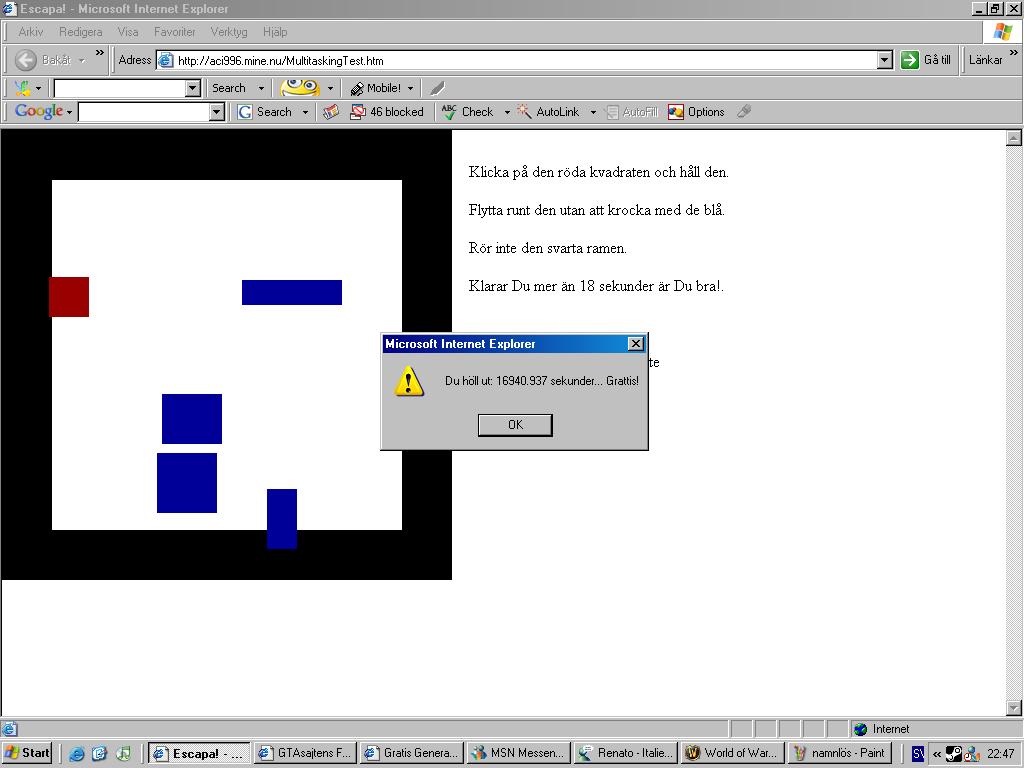Image resolution: width=1024 pixels, height=768 pixels.
Task: Click OK in the alert dialog
Action: point(515,424)
